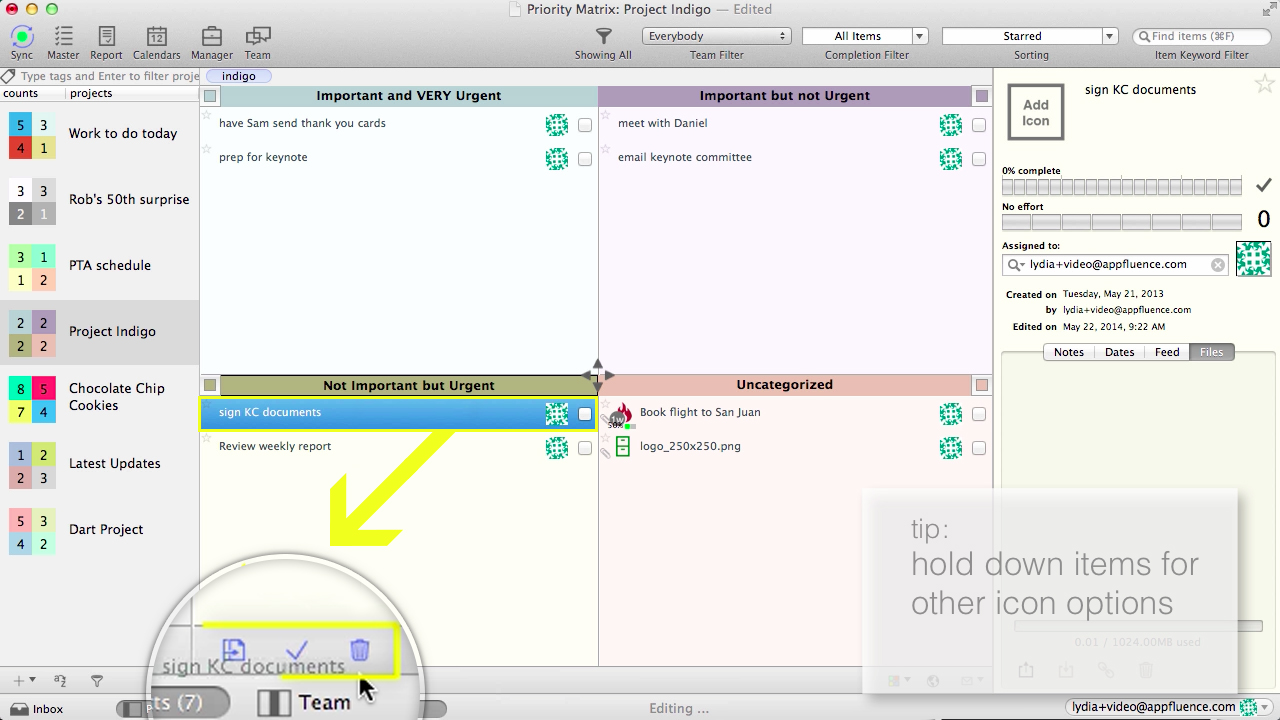
Task: Click the 'indigo' tag pill
Action: 238,76
